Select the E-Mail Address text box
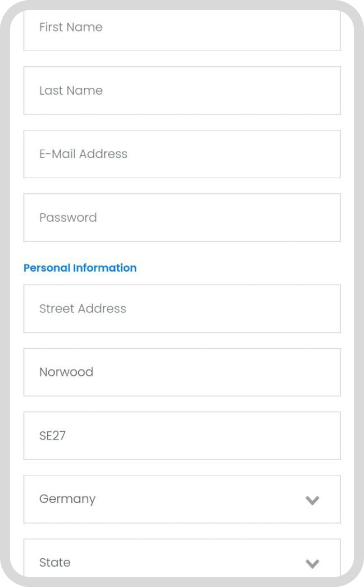Viewport: 364px width, 587px height. coord(182,154)
